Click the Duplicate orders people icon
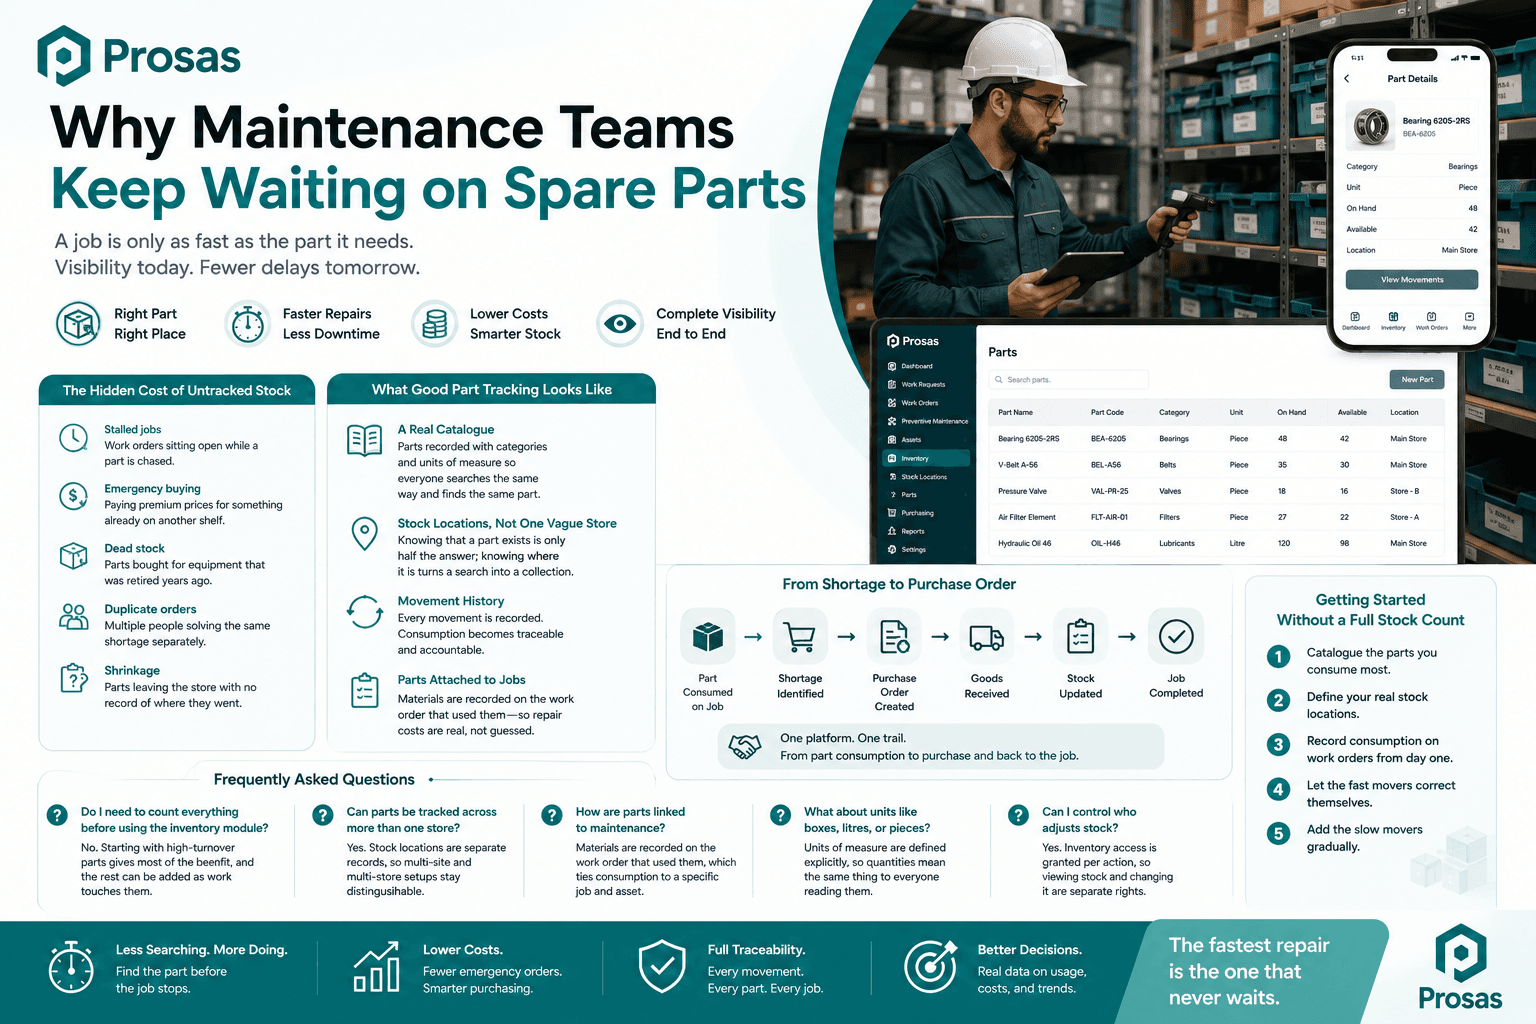The height and width of the screenshot is (1024, 1536). (74, 617)
